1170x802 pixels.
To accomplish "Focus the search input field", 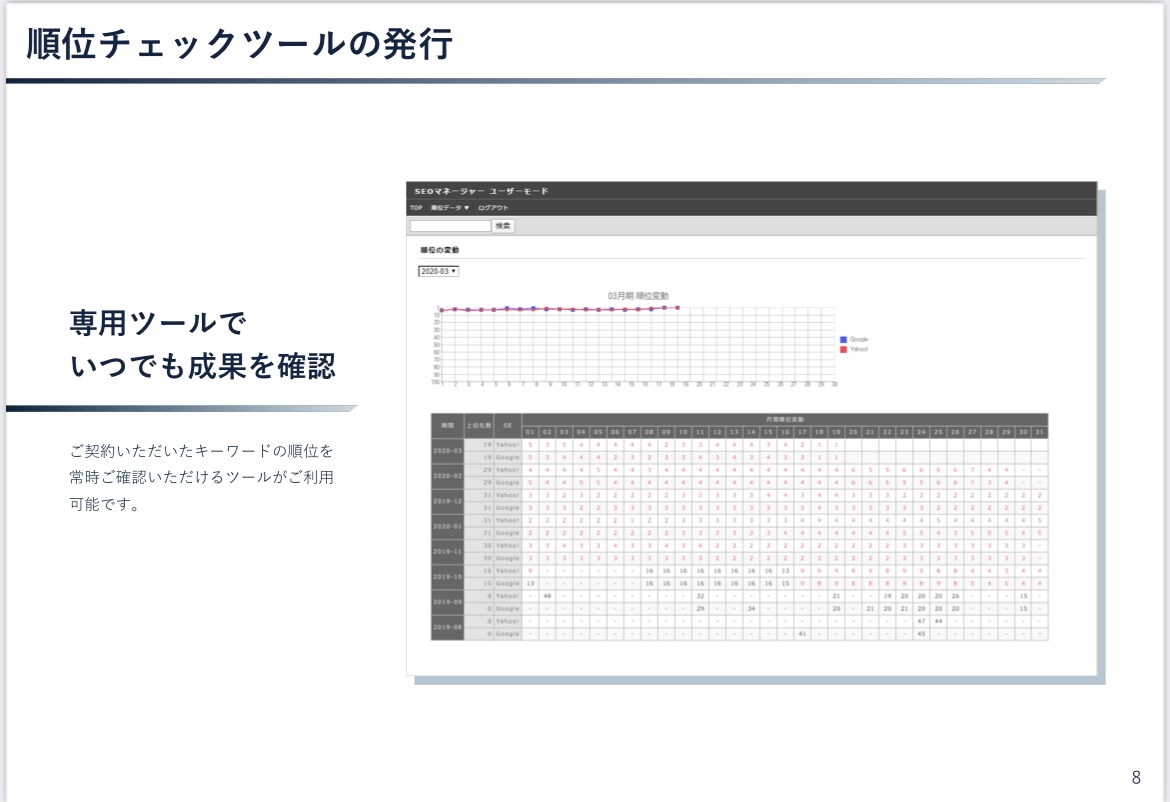I will click(450, 225).
